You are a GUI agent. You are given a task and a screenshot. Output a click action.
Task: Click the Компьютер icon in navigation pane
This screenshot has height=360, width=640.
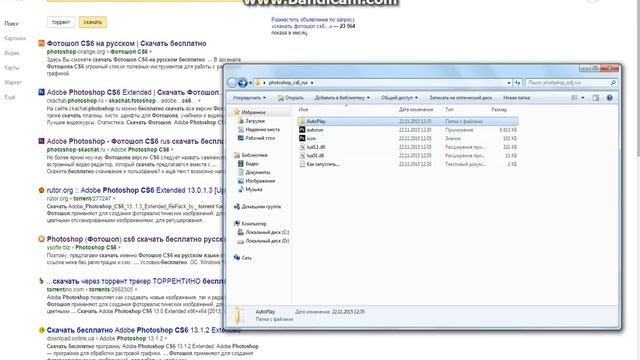[237, 224]
